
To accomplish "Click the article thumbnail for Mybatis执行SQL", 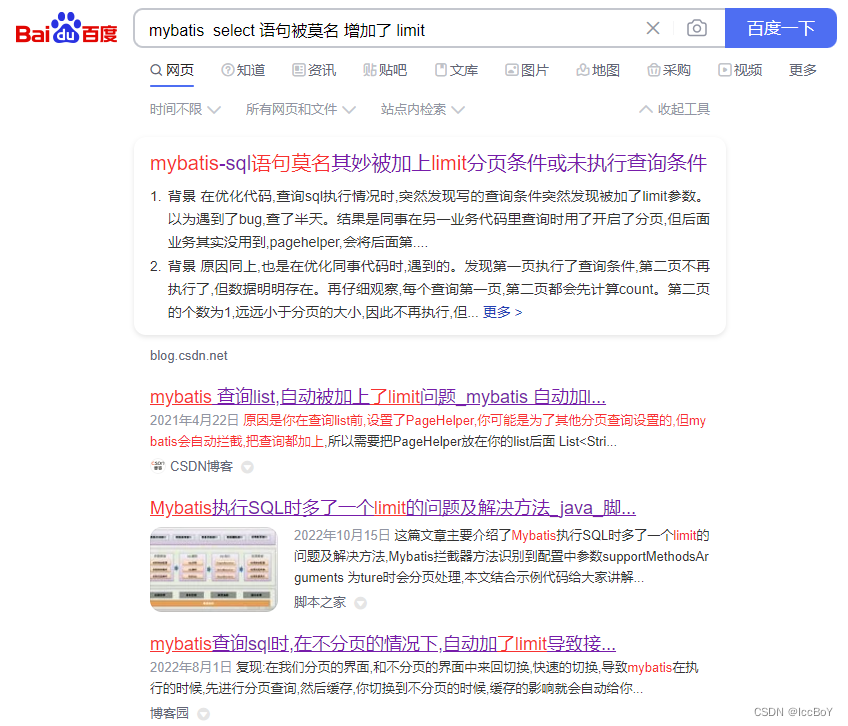I will click(214, 570).
